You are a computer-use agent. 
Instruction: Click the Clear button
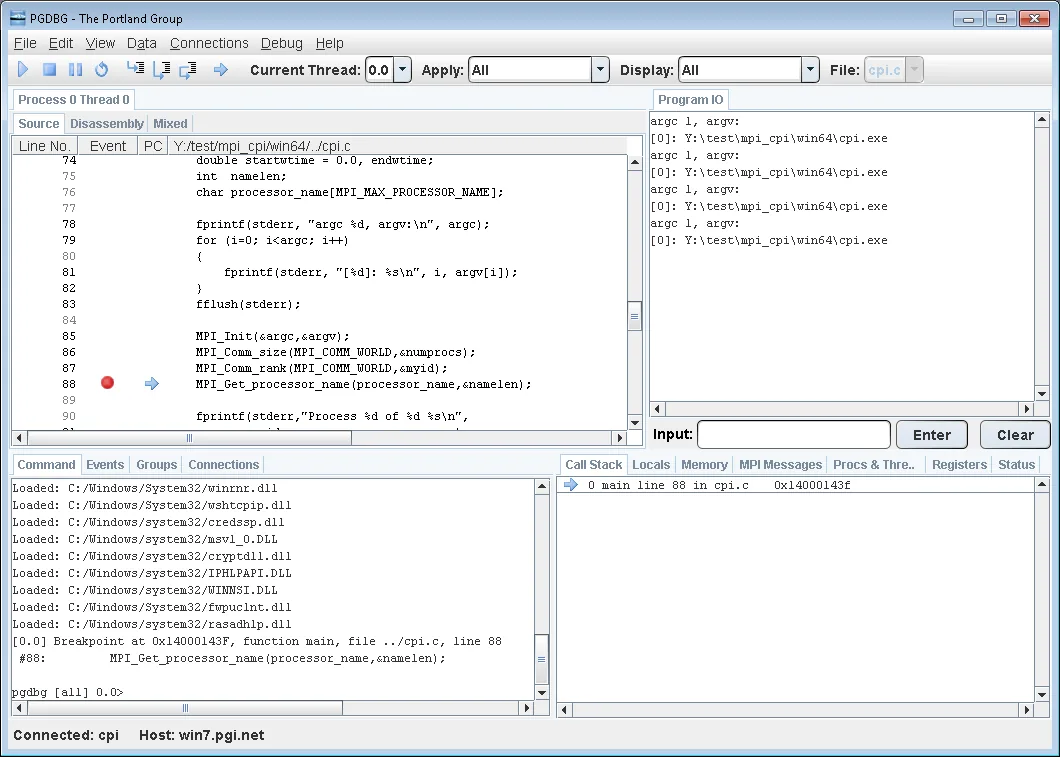[1015, 435]
